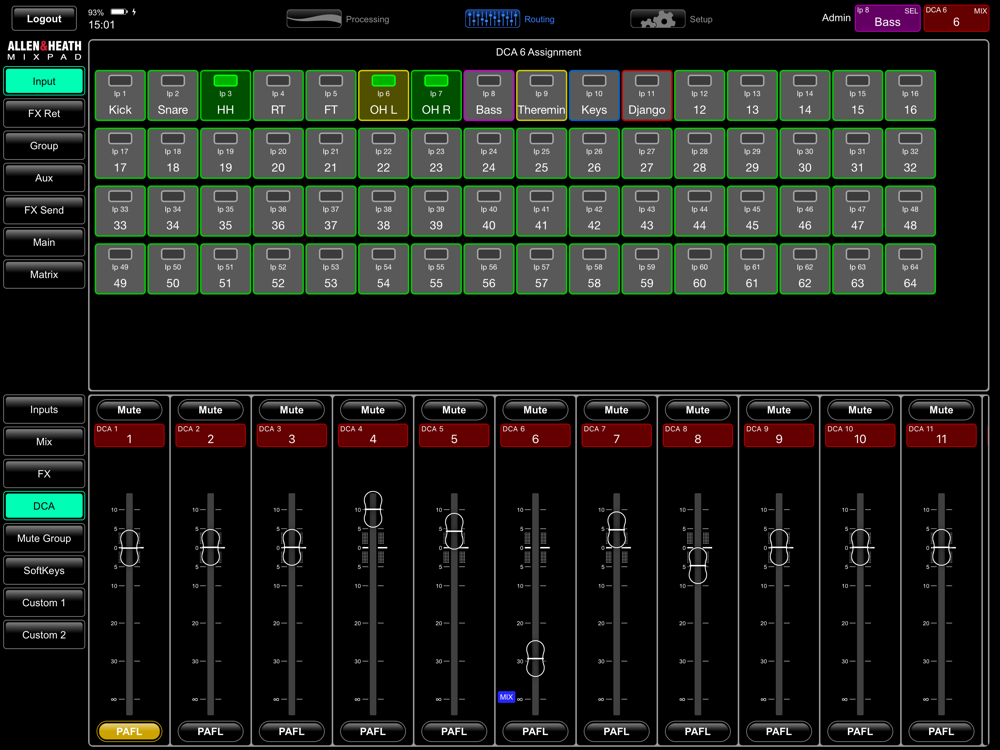Tap the Allen & Heath MixPad logo
This screenshot has height=750, width=1000.
pos(44,50)
